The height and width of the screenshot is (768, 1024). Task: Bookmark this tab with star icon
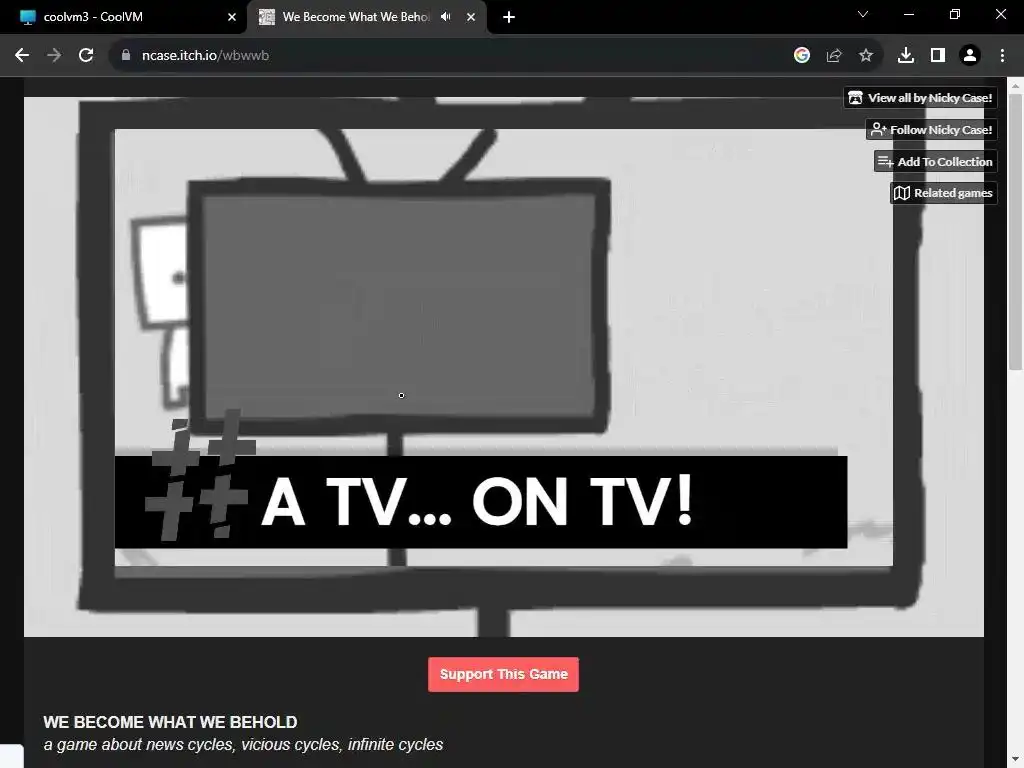pos(866,56)
